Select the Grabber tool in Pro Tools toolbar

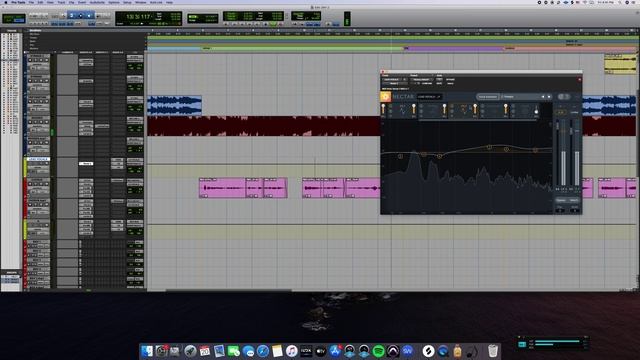(89, 16)
